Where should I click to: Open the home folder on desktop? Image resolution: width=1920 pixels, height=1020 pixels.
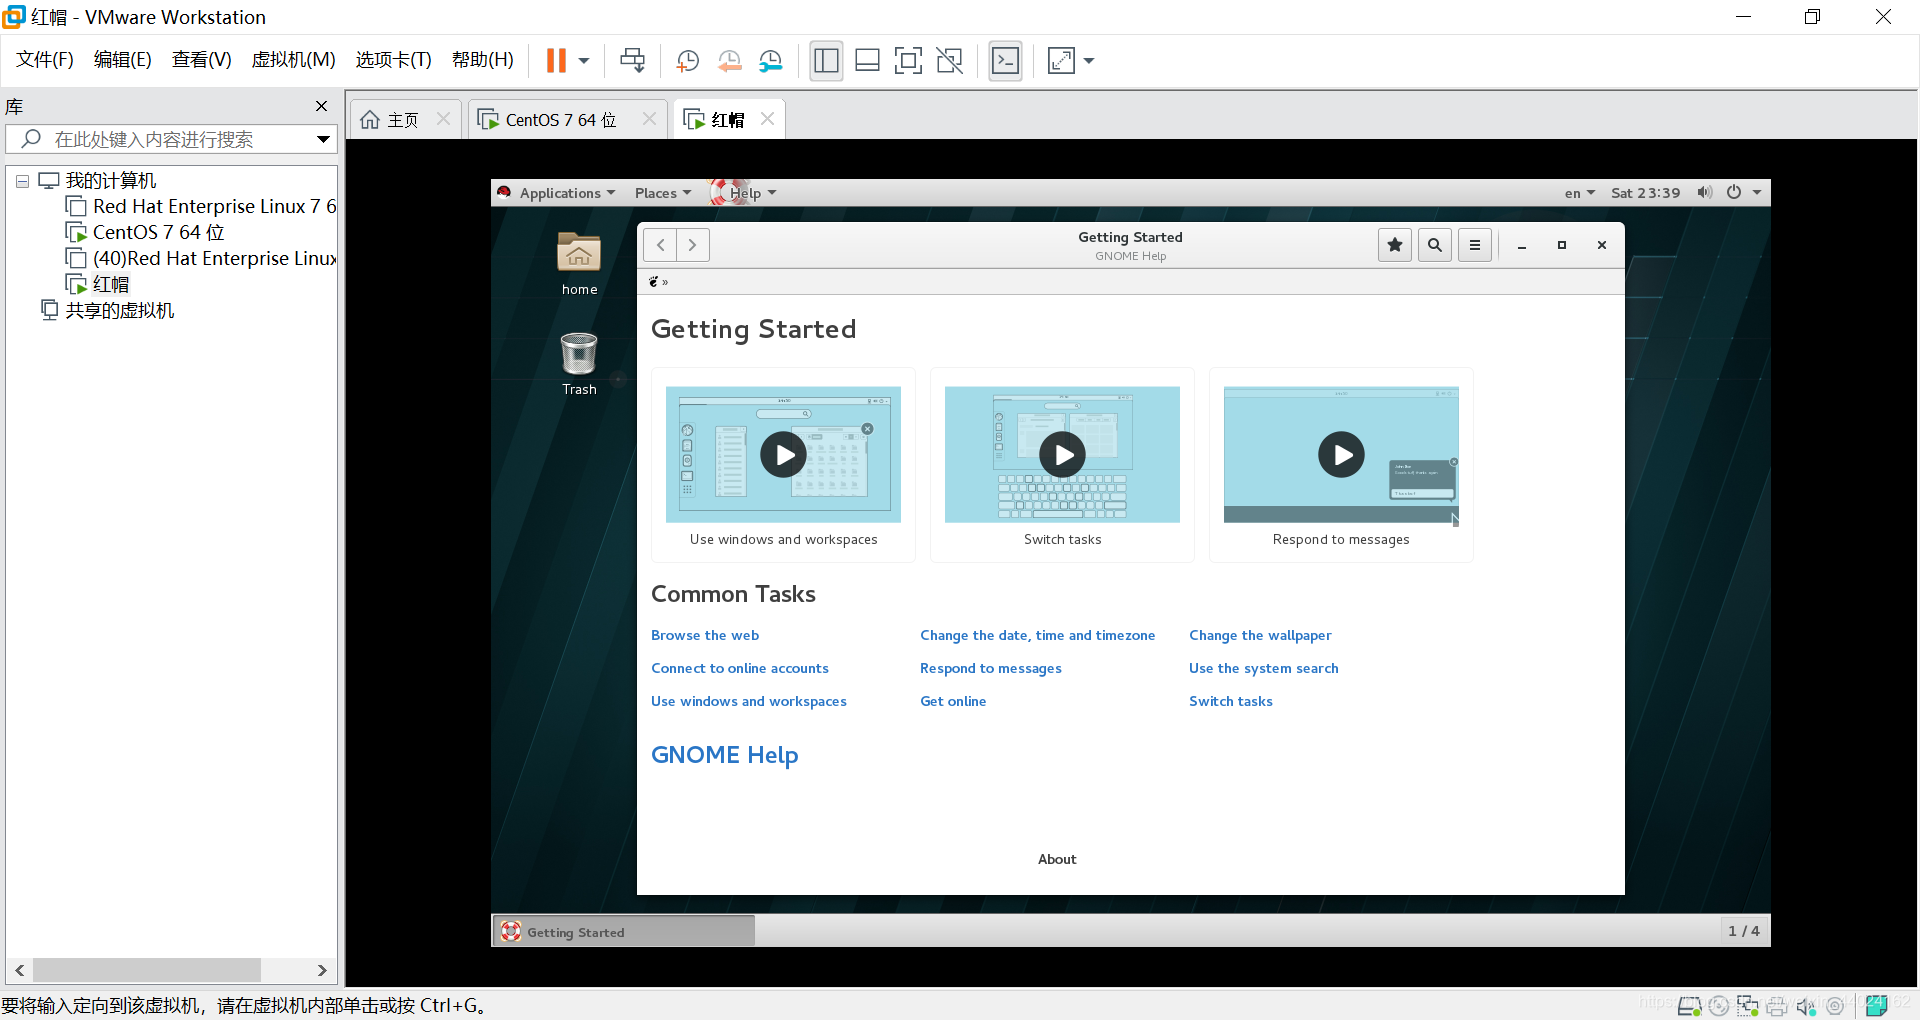pyautogui.click(x=579, y=264)
